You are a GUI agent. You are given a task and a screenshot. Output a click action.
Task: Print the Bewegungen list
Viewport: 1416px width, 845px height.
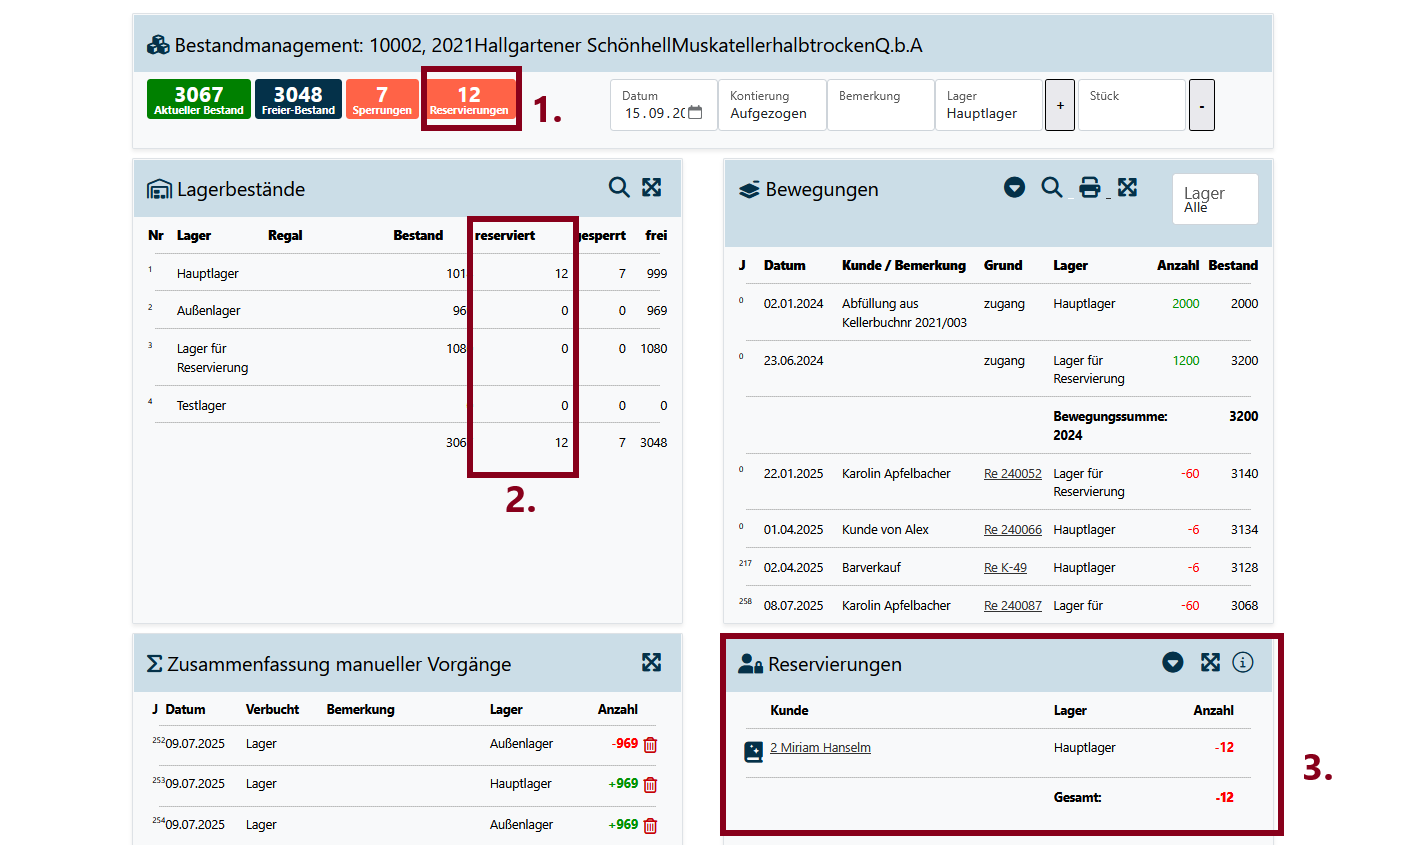pyautogui.click(x=1090, y=187)
